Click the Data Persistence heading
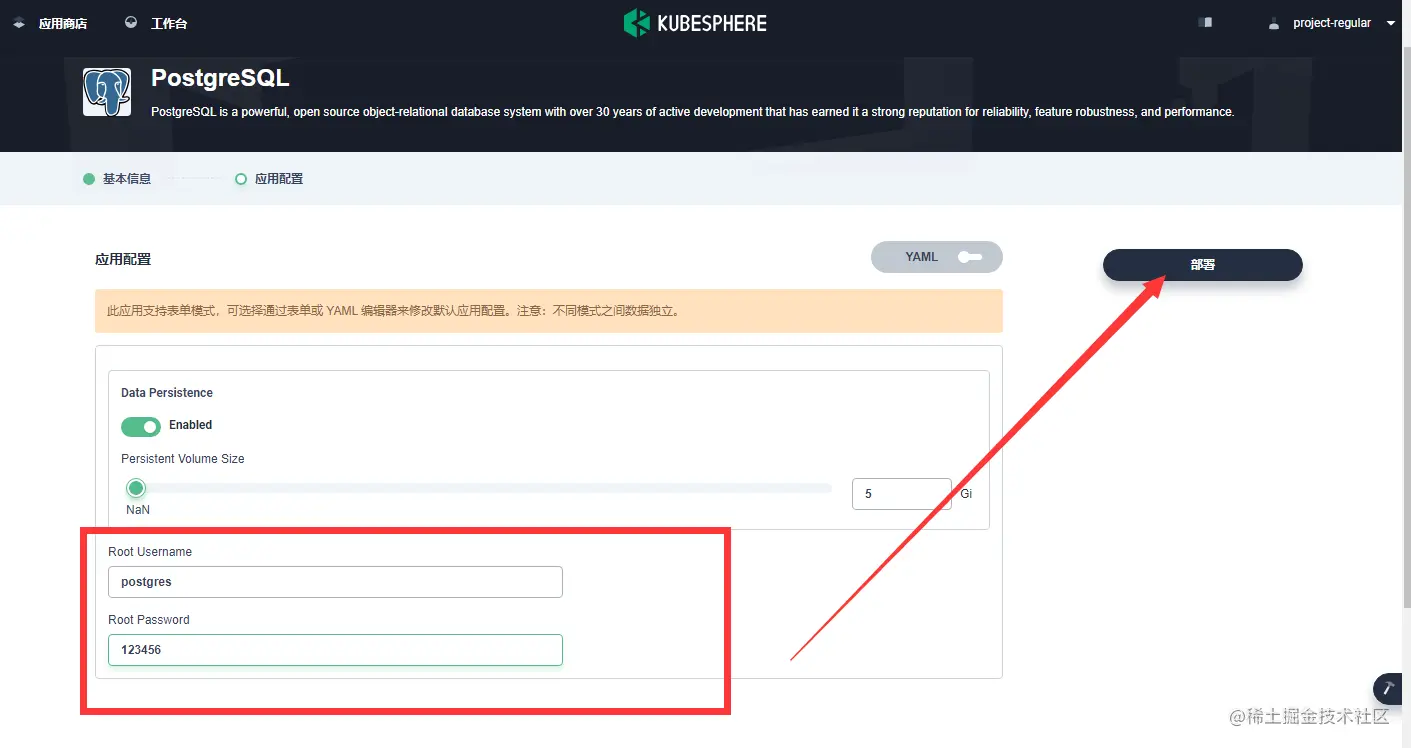The height and width of the screenshot is (748, 1411). [x=167, y=393]
